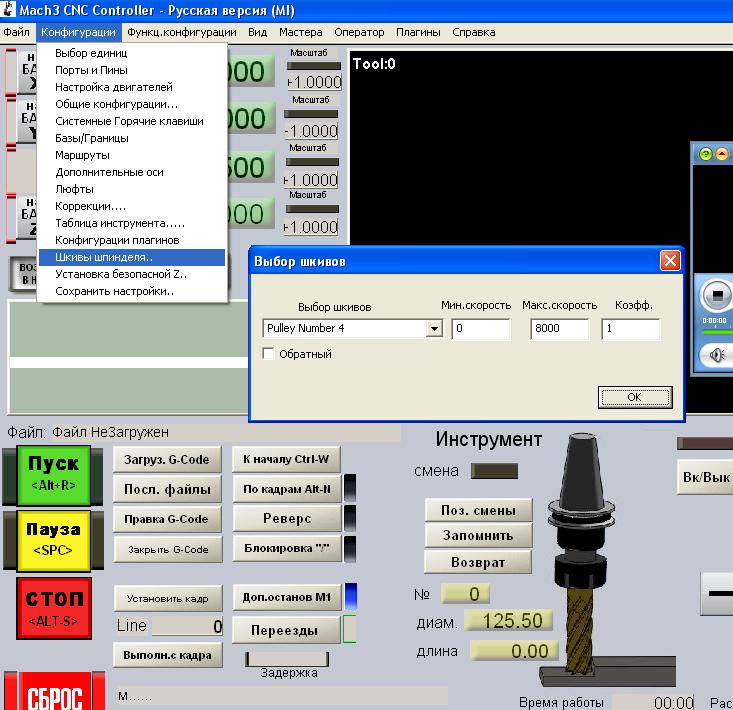This screenshot has height=710, width=733.
Task: Click the Макс.скорость field showing 8000
Action: (561, 328)
